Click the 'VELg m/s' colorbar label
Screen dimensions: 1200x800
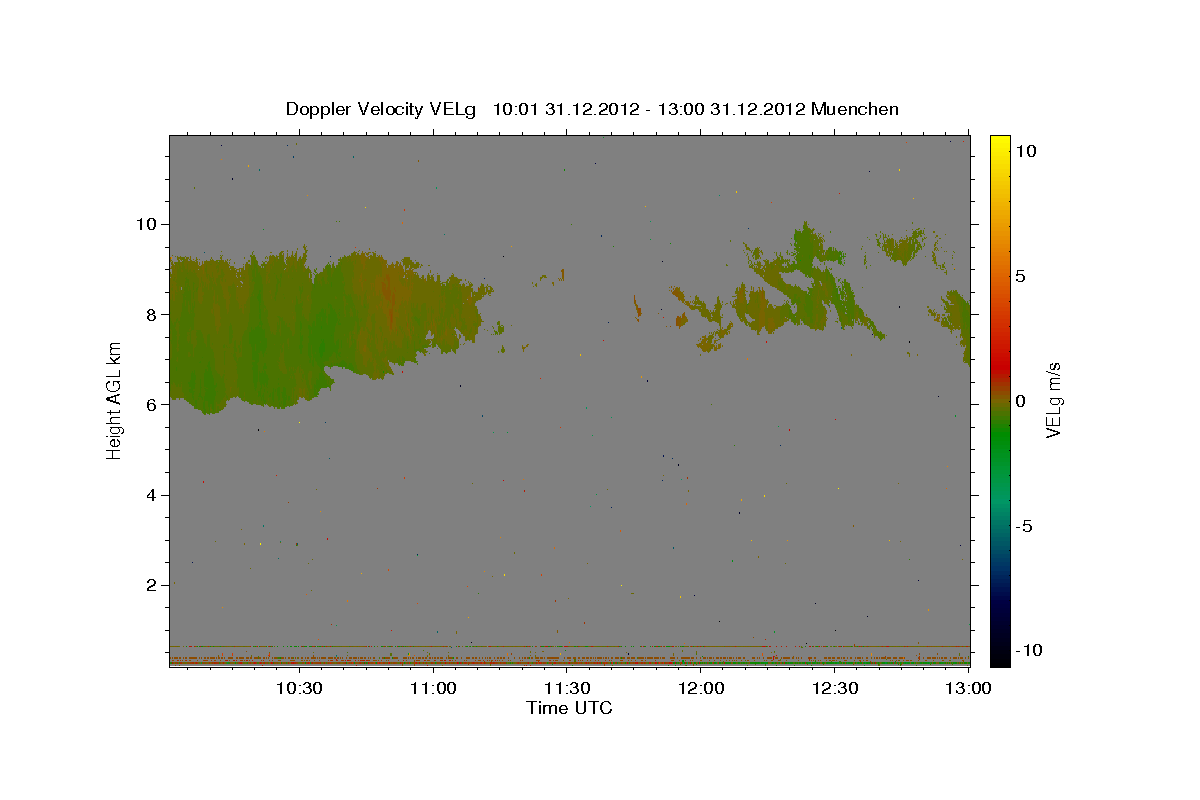pos(1053,400)
